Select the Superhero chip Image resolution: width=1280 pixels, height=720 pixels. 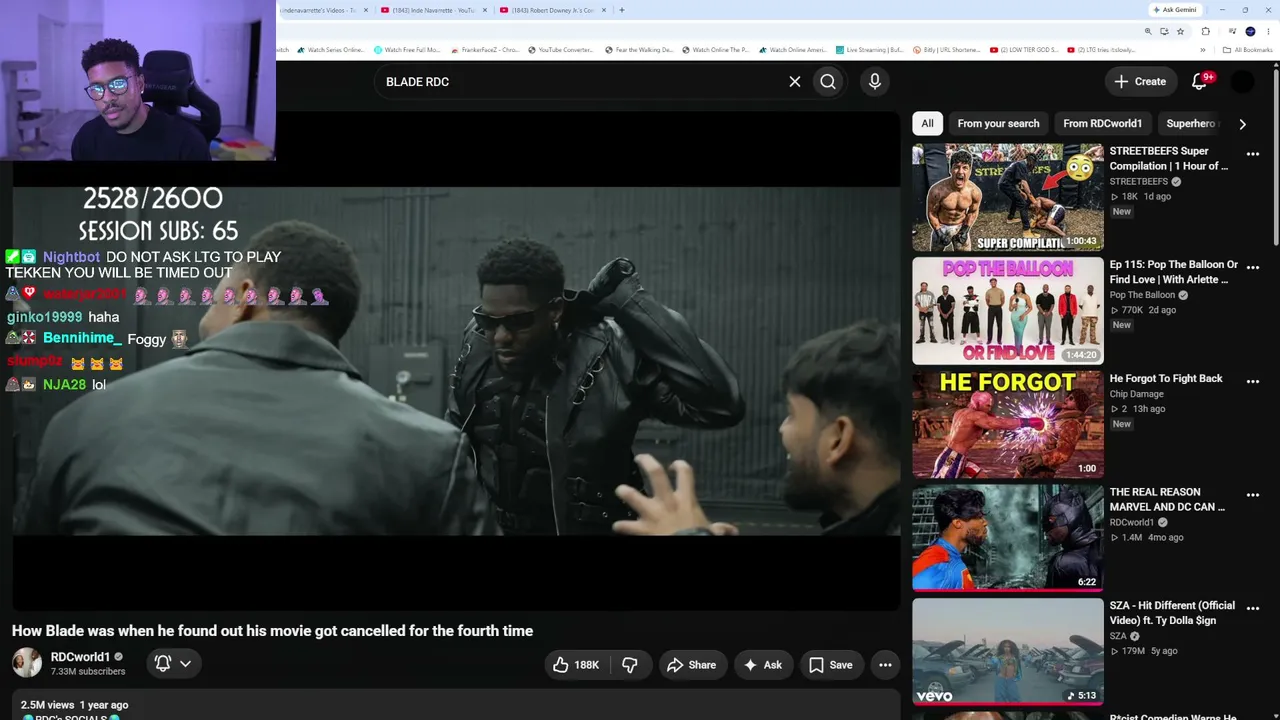[1191, 124]
